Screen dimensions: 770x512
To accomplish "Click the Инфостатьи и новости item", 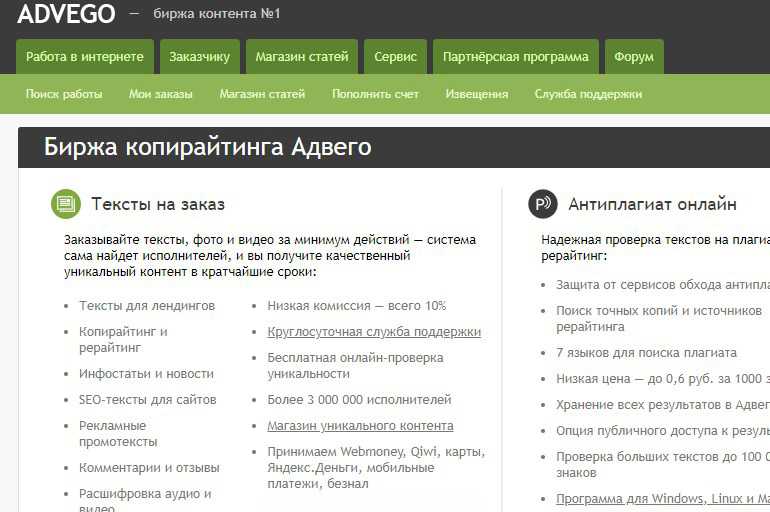I will [146, 374].
